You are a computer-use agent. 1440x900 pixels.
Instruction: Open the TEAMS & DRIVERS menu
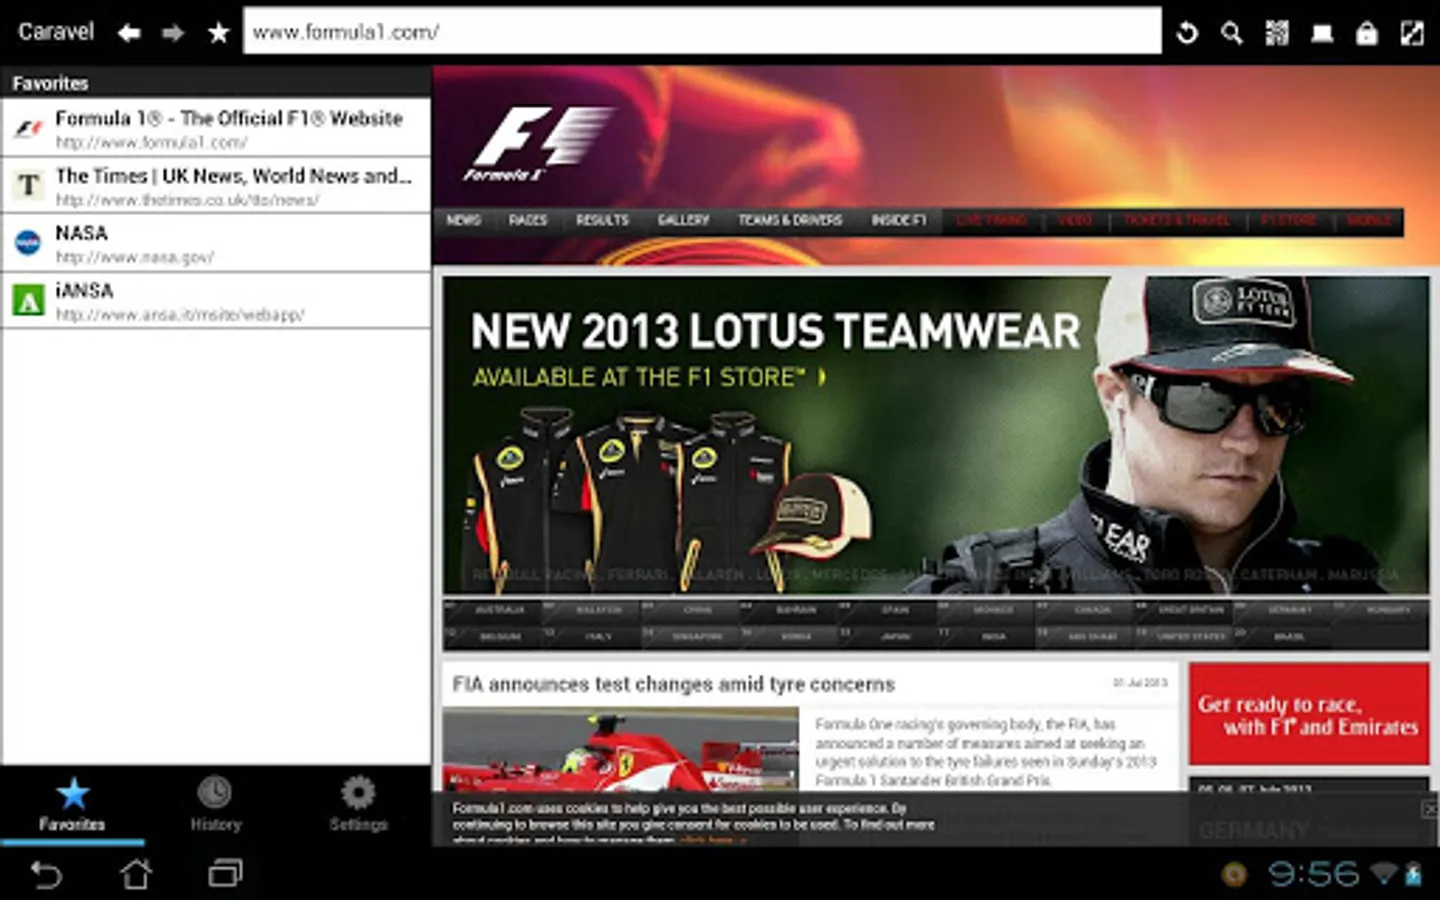tap(790, 220)
